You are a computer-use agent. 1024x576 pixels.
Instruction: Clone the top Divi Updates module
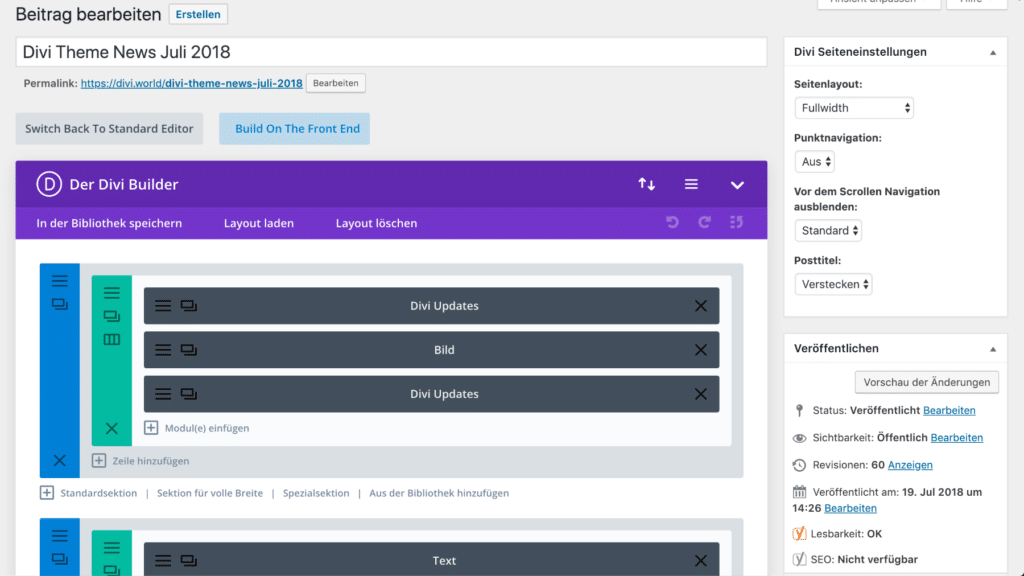[x=189, y=306]
